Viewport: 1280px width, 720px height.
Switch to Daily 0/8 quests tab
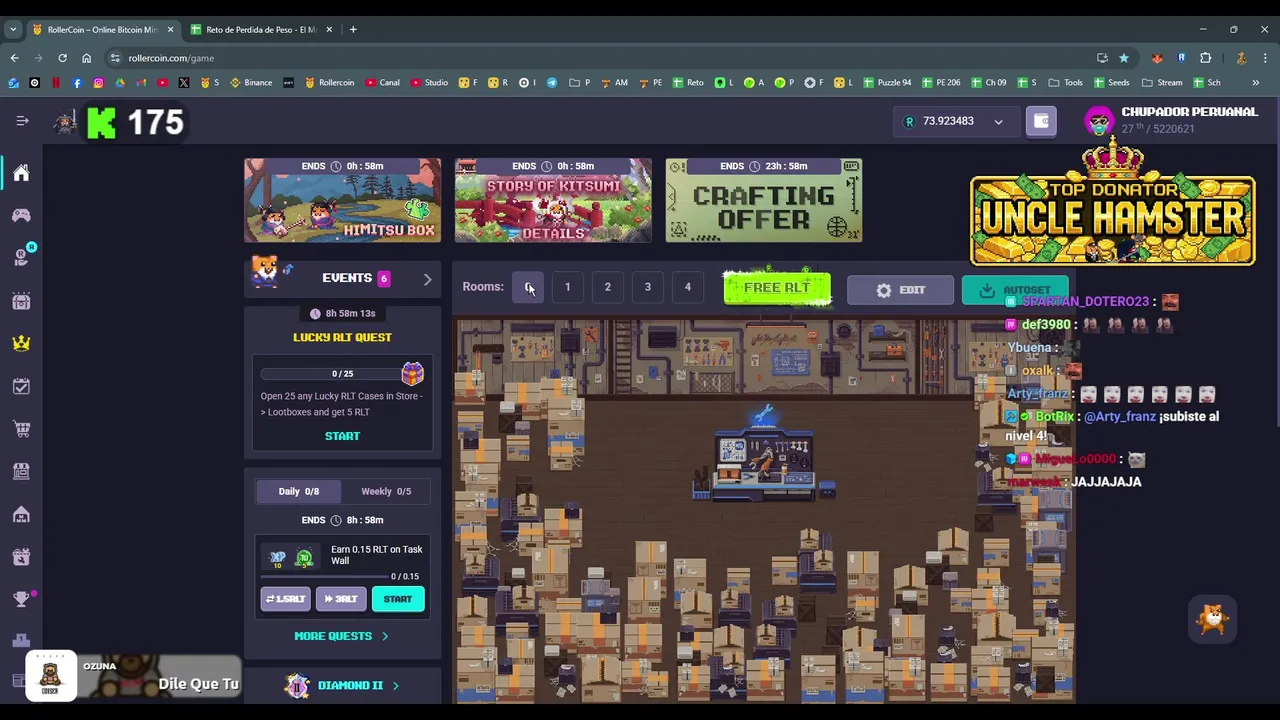pyautogui.click(x=299, y=491)
